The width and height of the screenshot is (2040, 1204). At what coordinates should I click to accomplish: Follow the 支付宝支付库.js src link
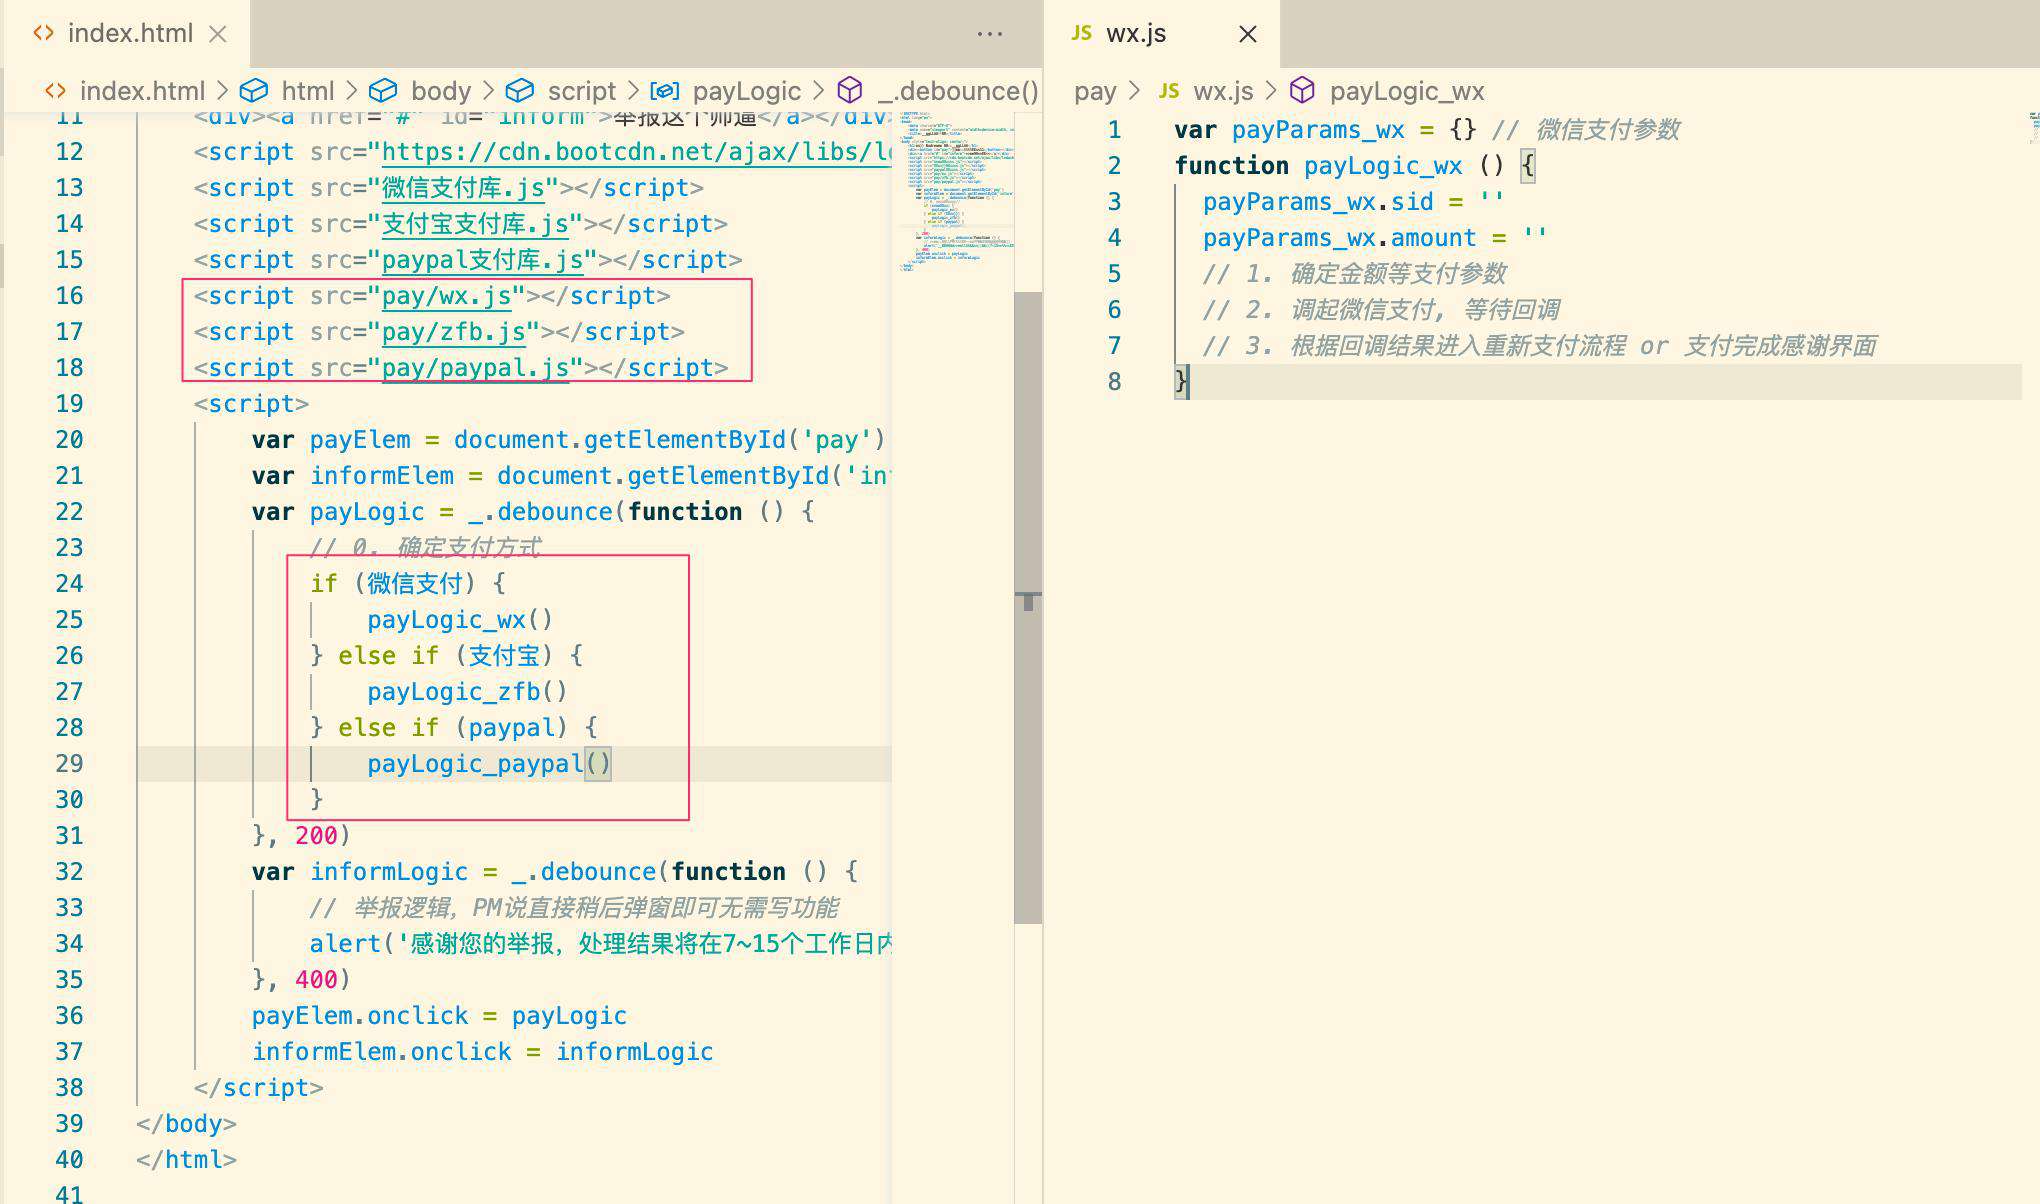475,224
